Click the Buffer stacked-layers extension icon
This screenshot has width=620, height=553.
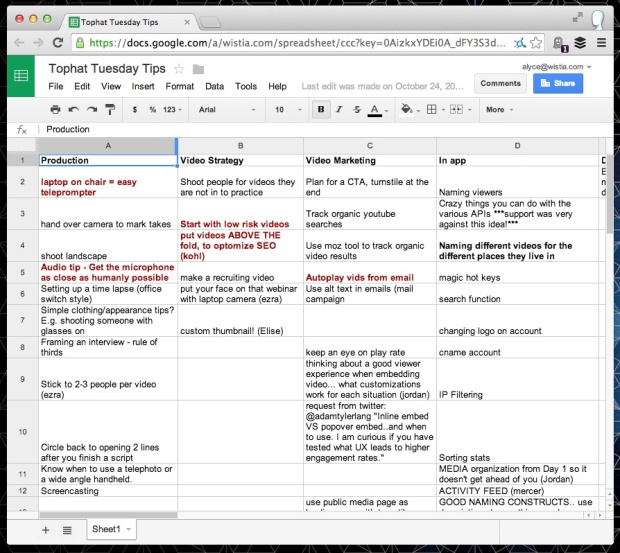(x=580, y=43)
